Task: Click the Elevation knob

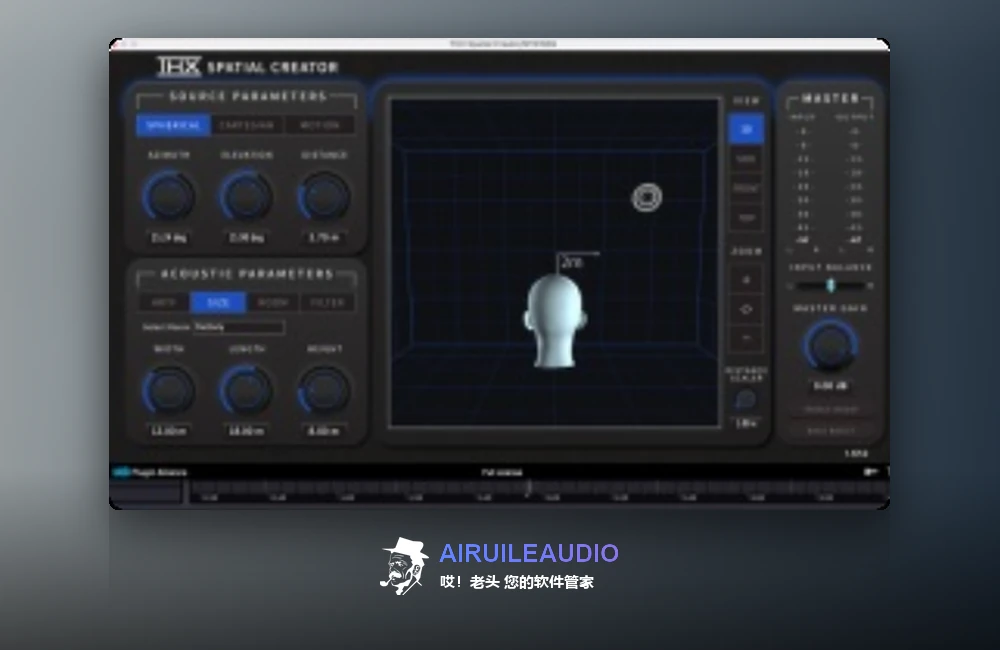Action: tap(246, 196)
